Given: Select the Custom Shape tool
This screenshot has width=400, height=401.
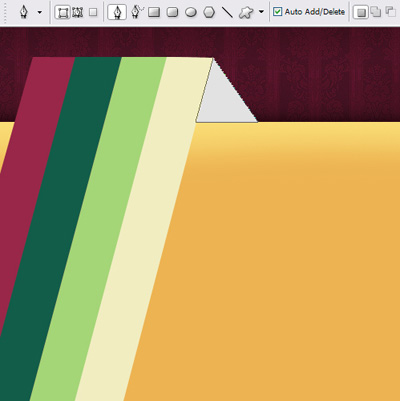Looking at the screenshot, I should 246,13.
